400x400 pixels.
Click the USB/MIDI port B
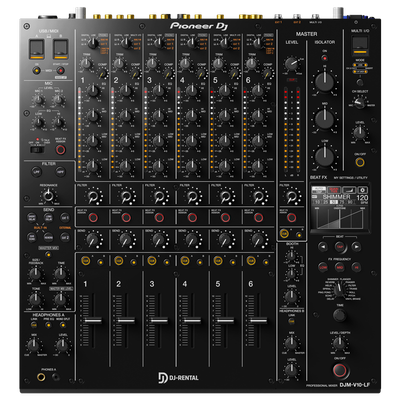61,48
